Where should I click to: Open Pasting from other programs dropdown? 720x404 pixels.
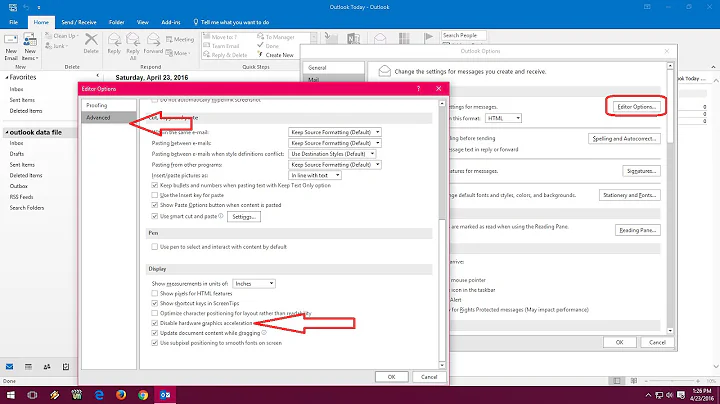pyautogui.click(x=335, y=164)
